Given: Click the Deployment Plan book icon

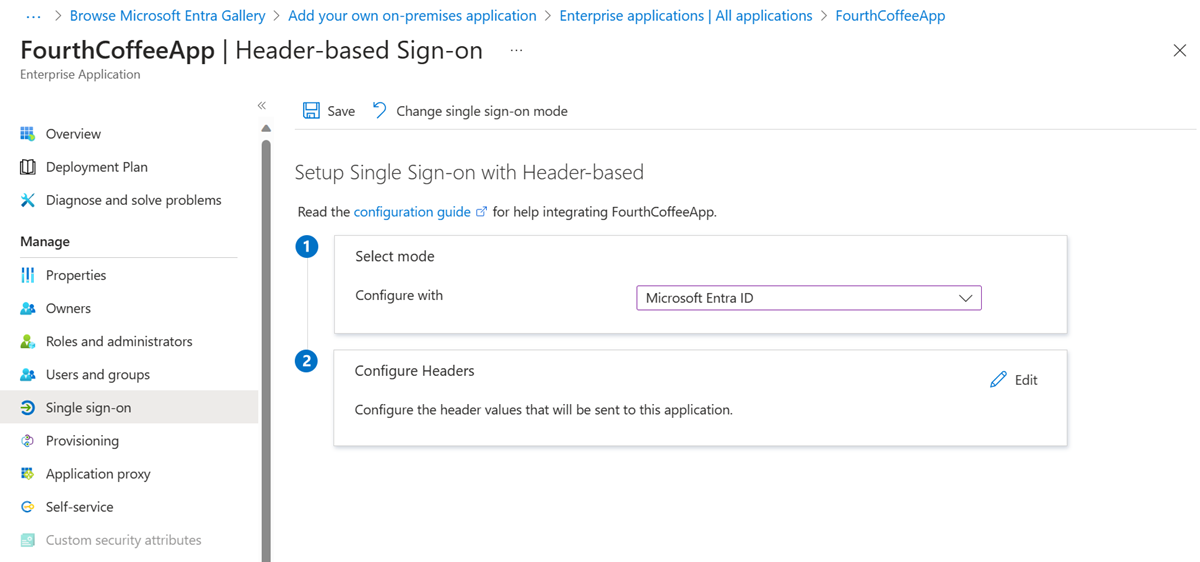Looking at the screenshot, I should click(x=28, y=167).
